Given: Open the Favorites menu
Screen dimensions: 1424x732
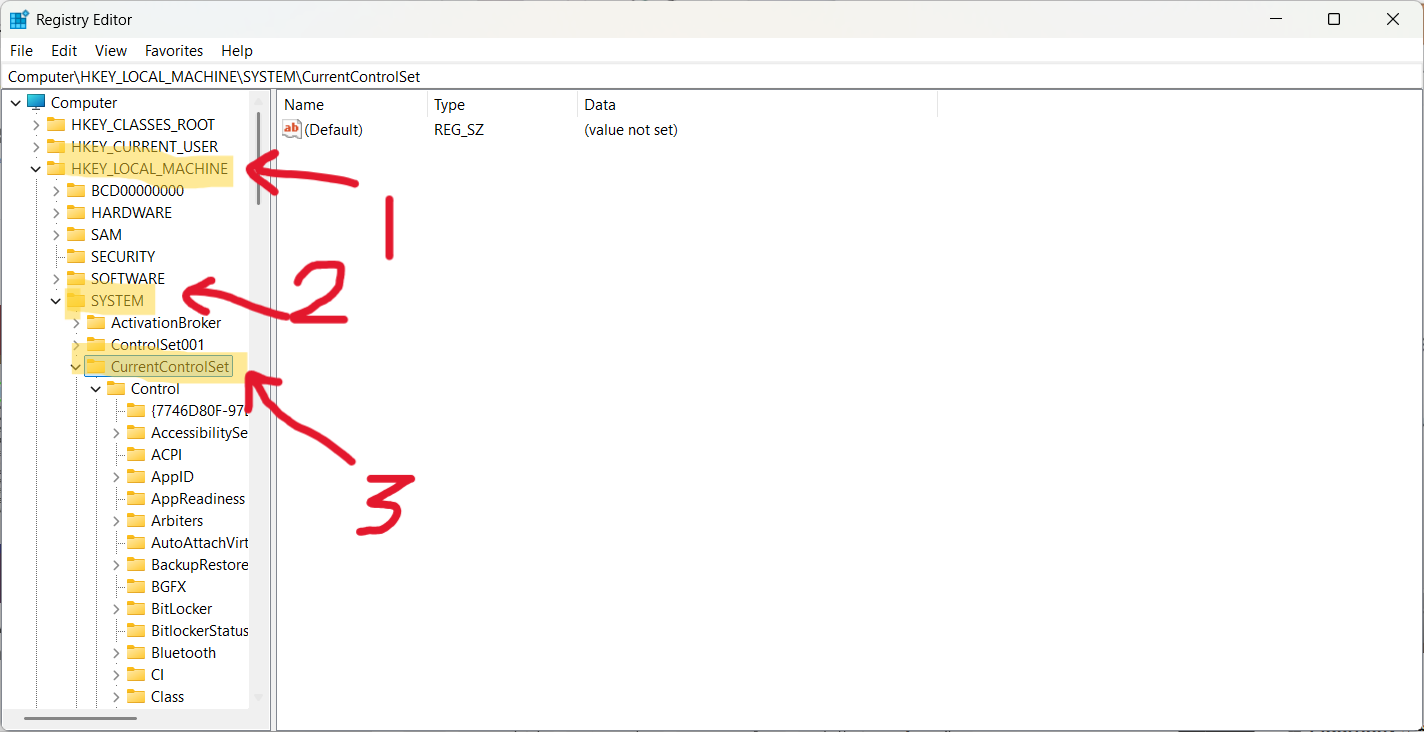Looking at the screenshot, I should (x=174, y=50).
